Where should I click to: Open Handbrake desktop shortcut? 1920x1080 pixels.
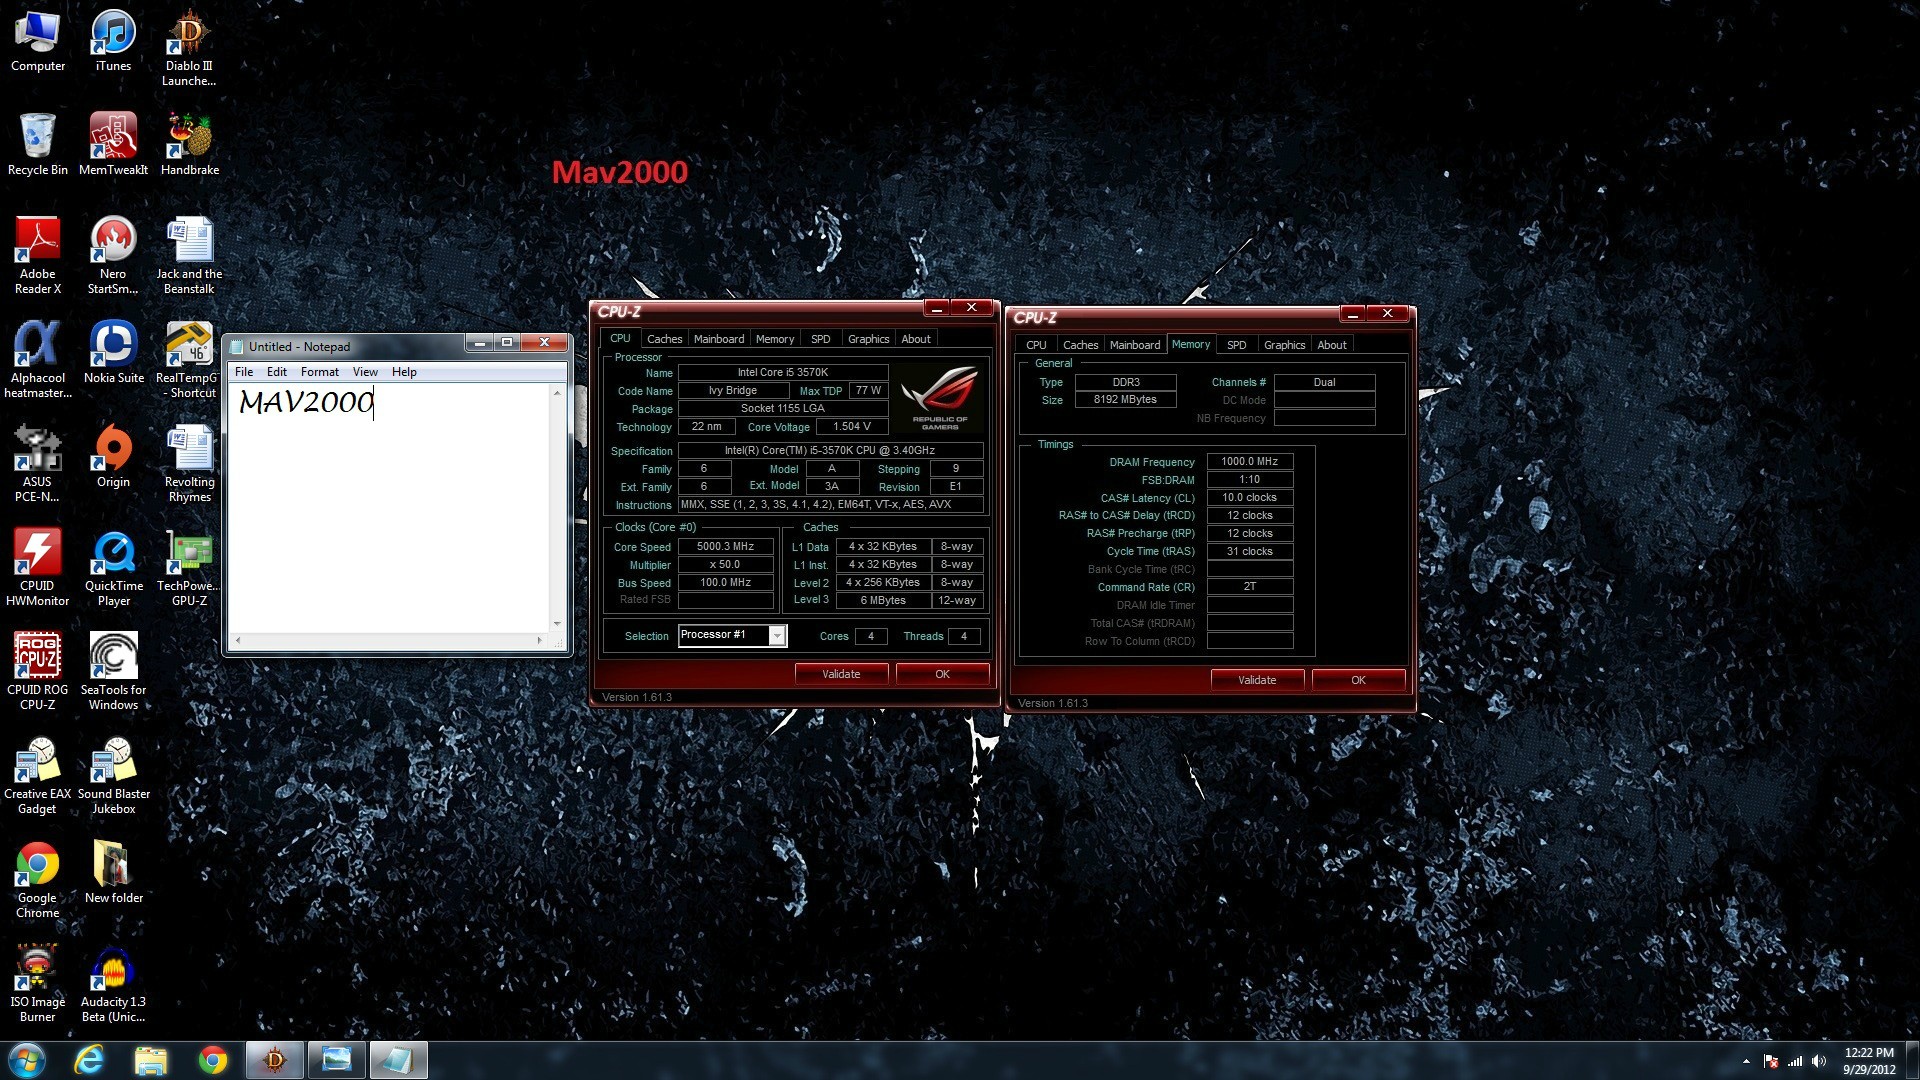point(189,144)
